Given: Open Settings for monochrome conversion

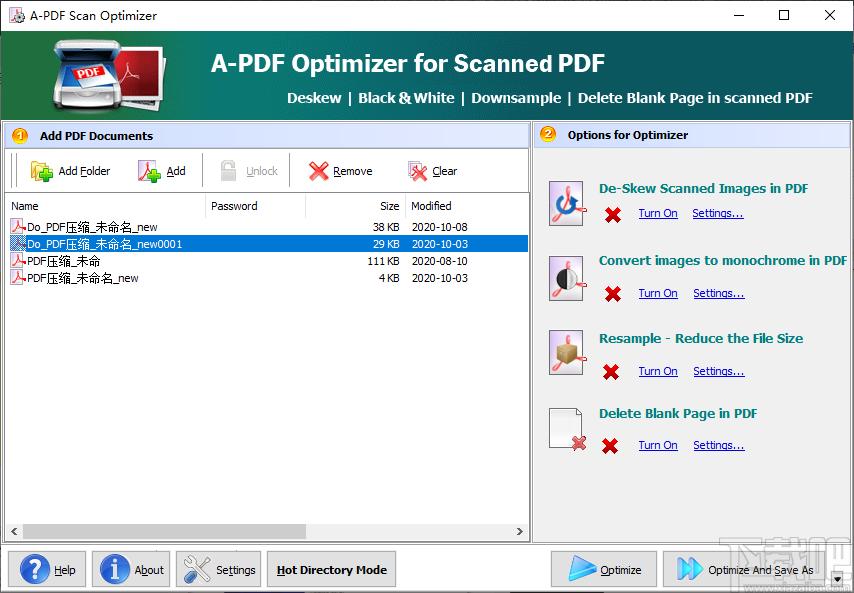Looking at the screenshot, I should point(719,293).
